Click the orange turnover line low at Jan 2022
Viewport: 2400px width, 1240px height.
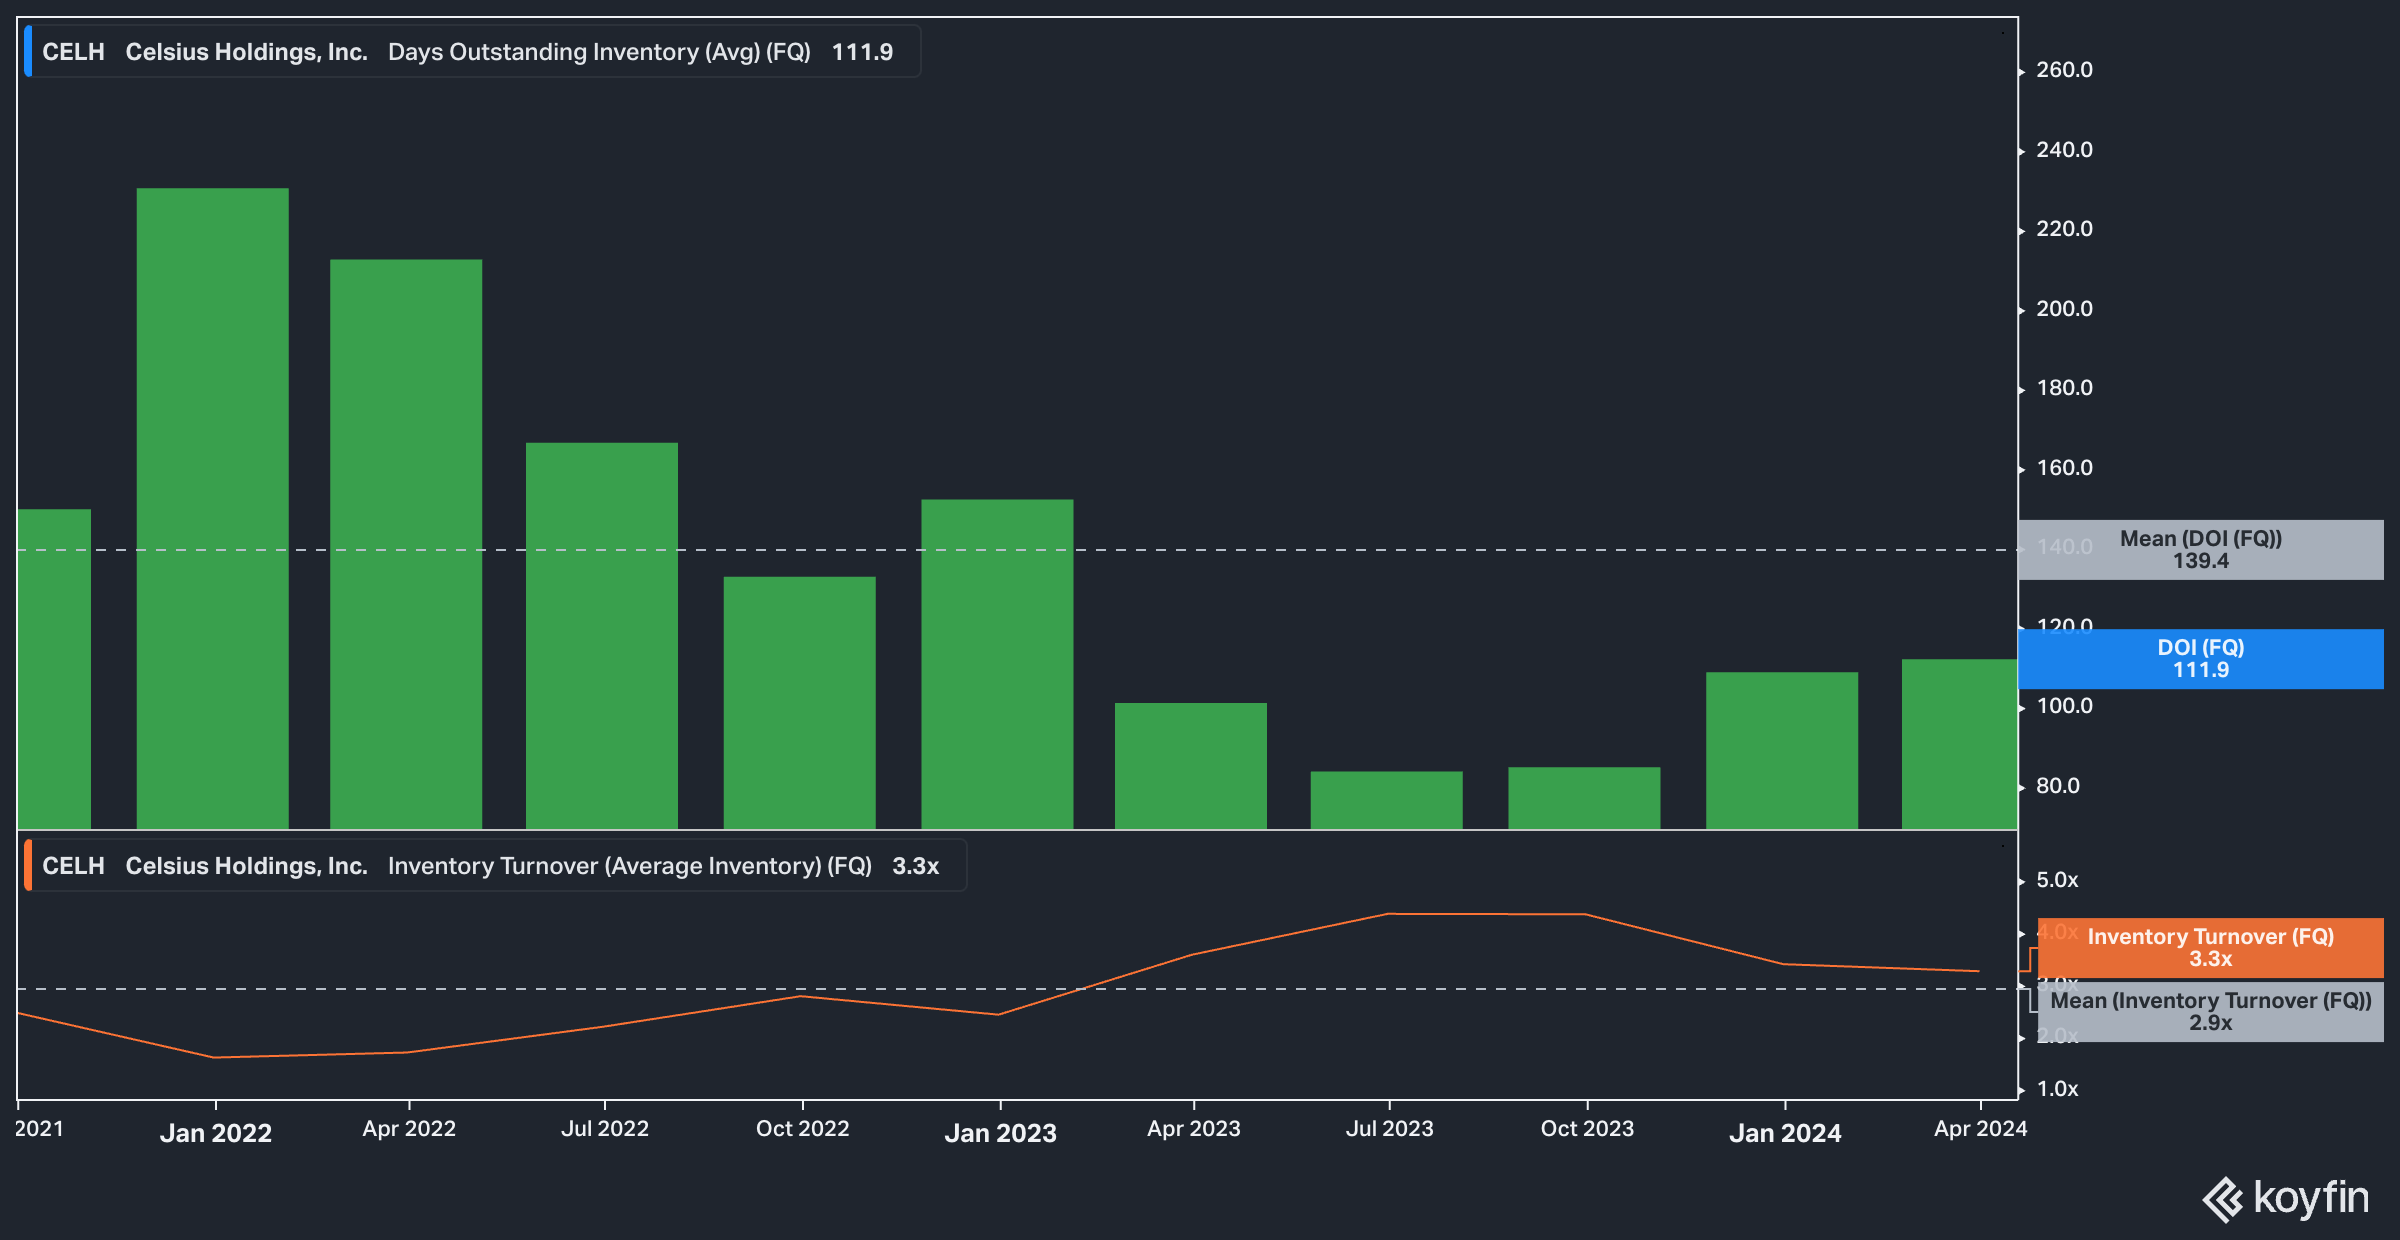[214, 1057]
